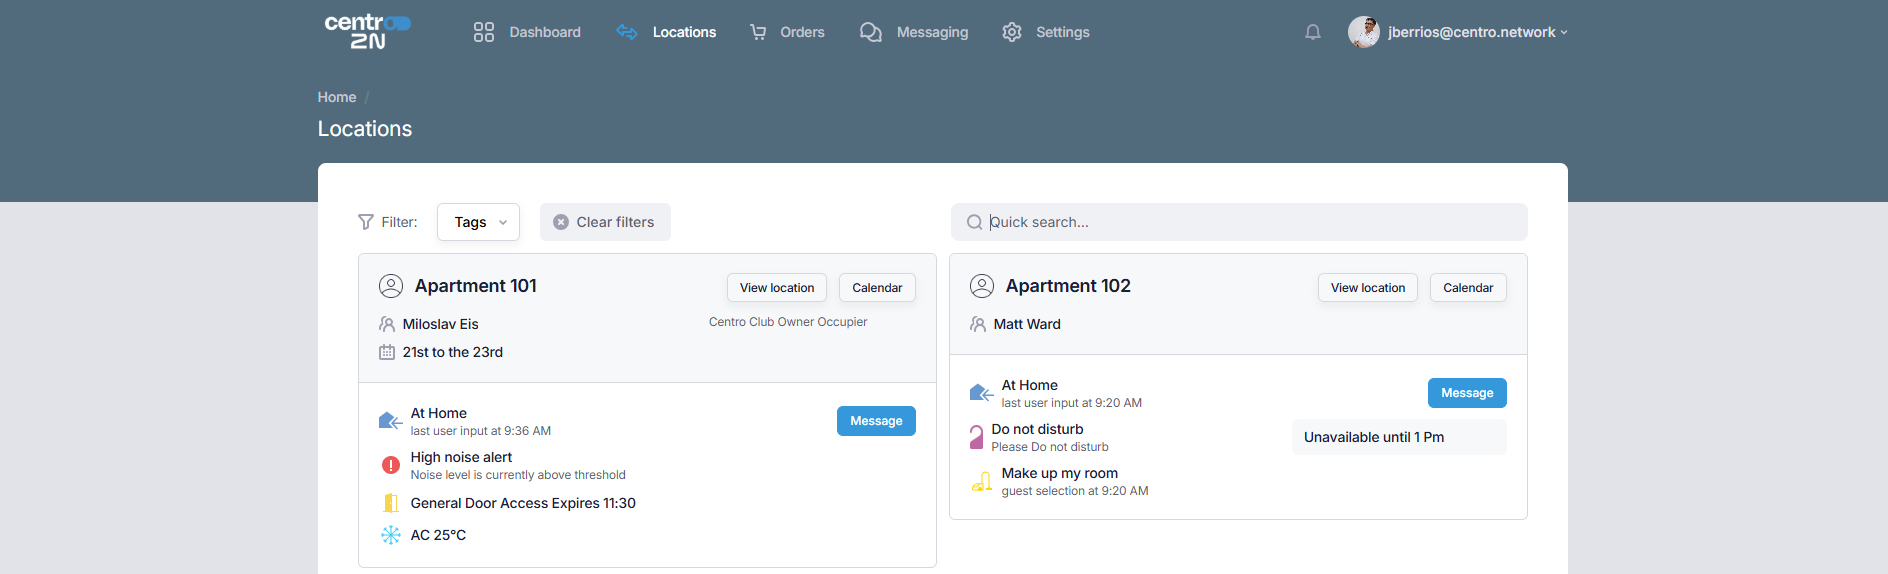Click the Dashboard grid icon
Screen dimensions: 1888x574
(x=484, y=32)
